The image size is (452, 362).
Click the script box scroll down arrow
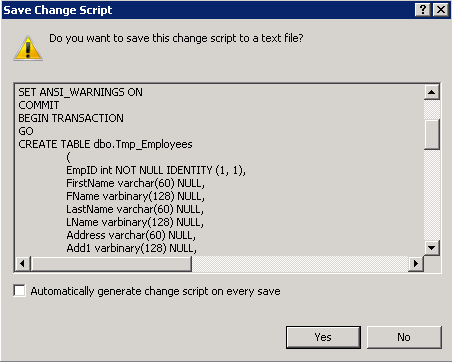point(432,248)
